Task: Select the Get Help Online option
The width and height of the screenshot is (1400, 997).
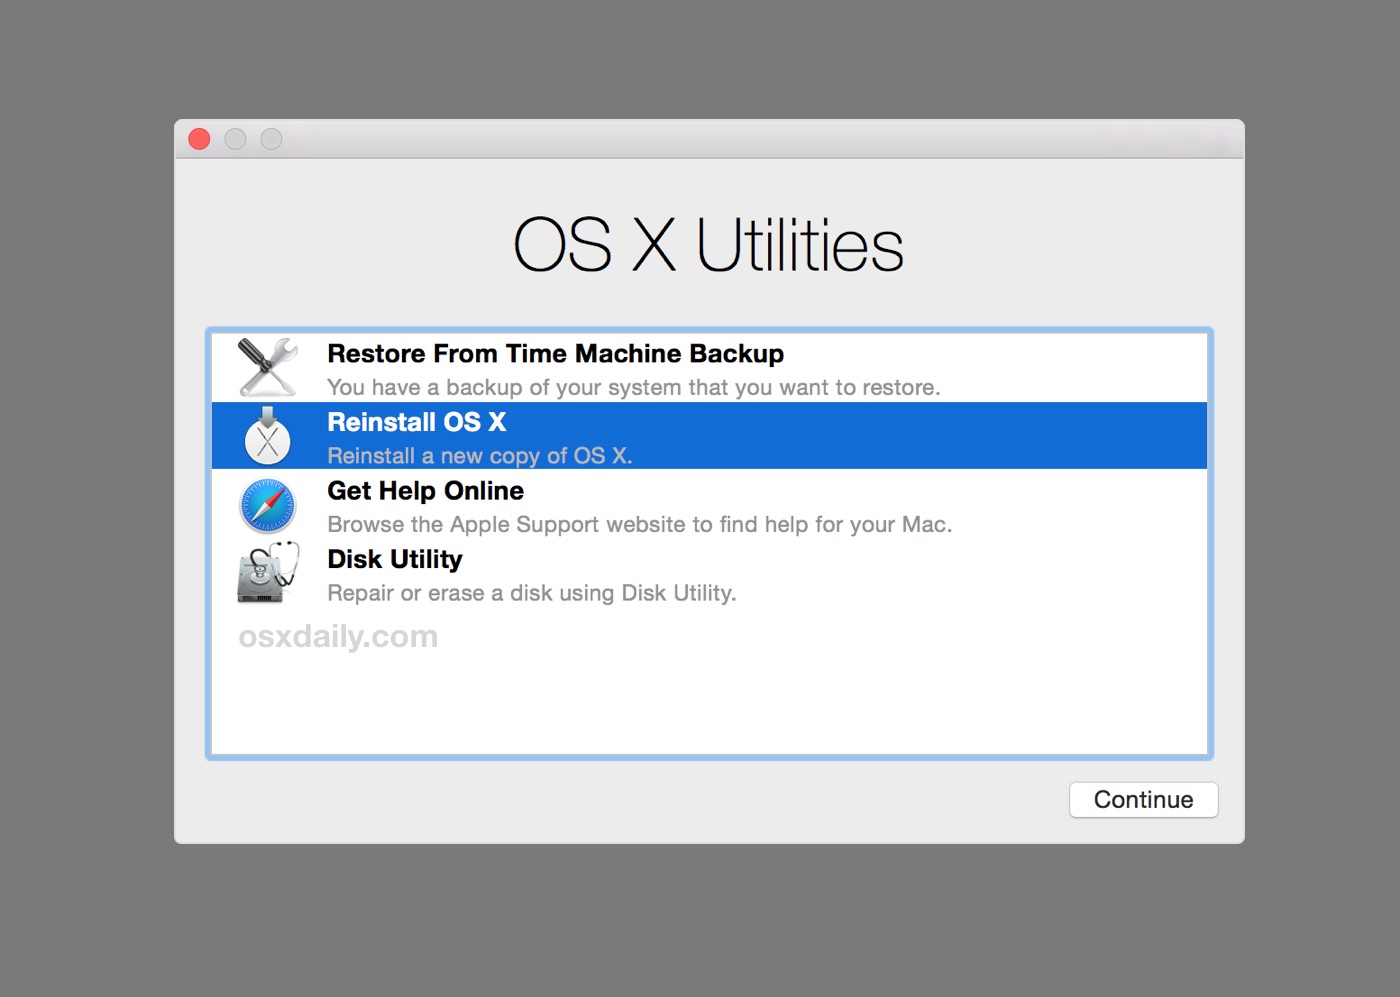Action: [600, 505]
